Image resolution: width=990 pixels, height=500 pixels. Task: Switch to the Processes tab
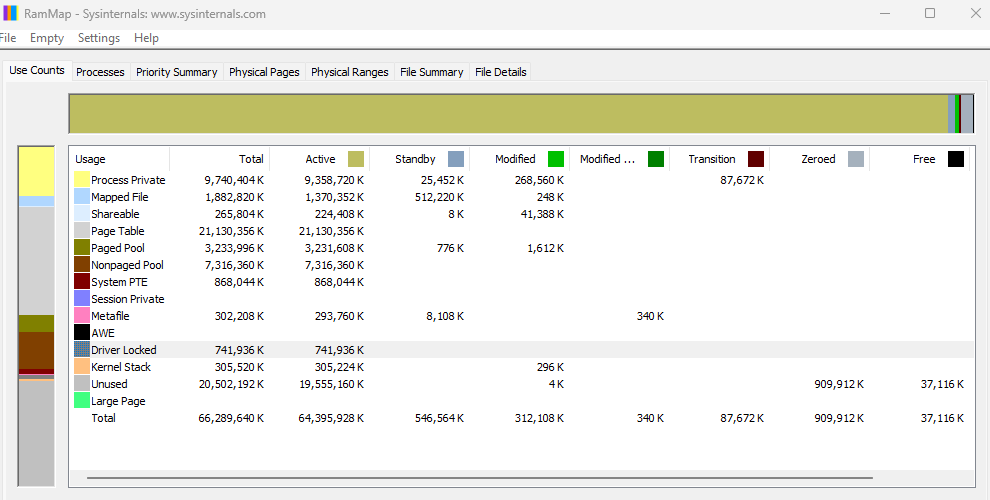100,72
